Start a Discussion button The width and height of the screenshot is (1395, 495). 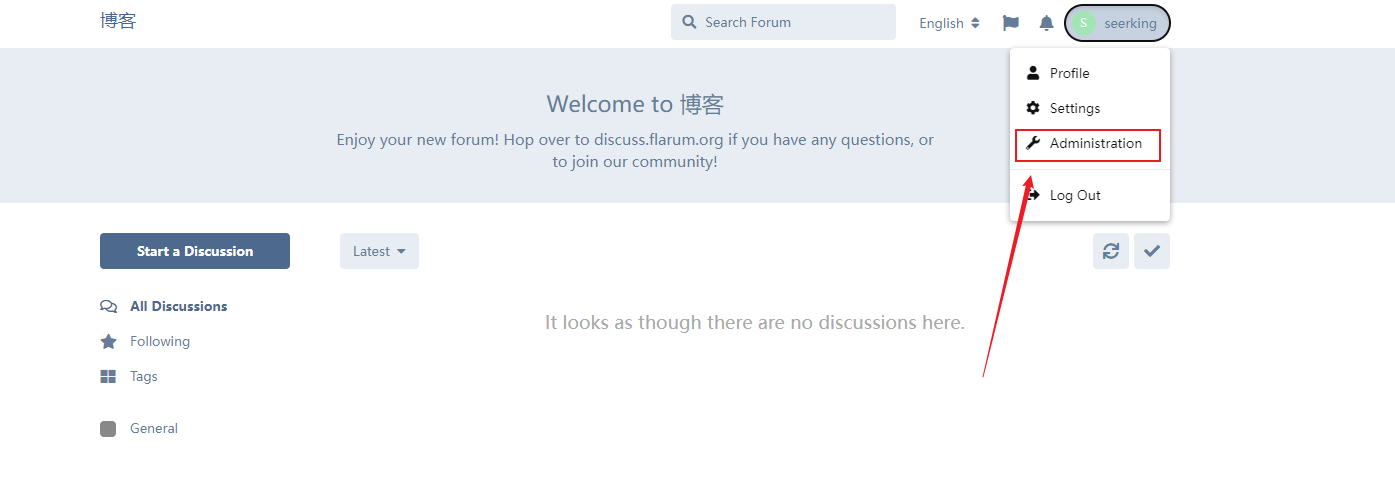click(x=195, y=251)
